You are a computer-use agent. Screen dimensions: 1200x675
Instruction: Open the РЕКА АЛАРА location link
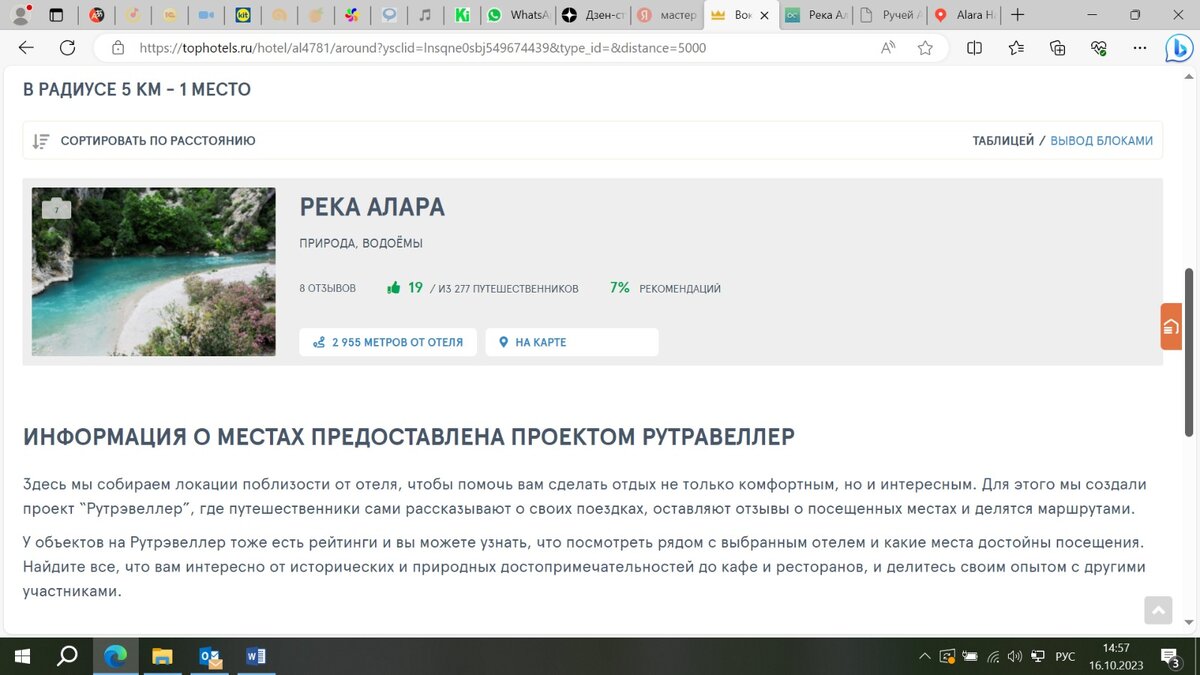click(372, 207)
